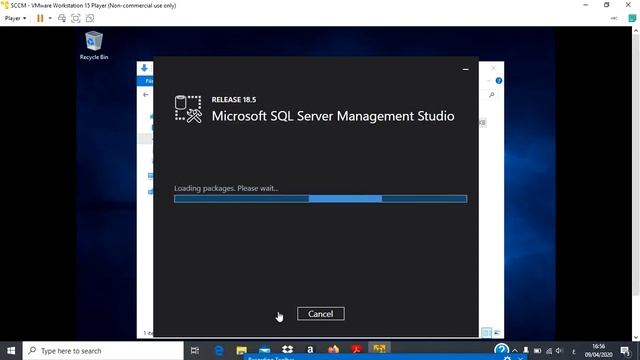Click the Explorer window download arrow icon

tap(144, 68)
